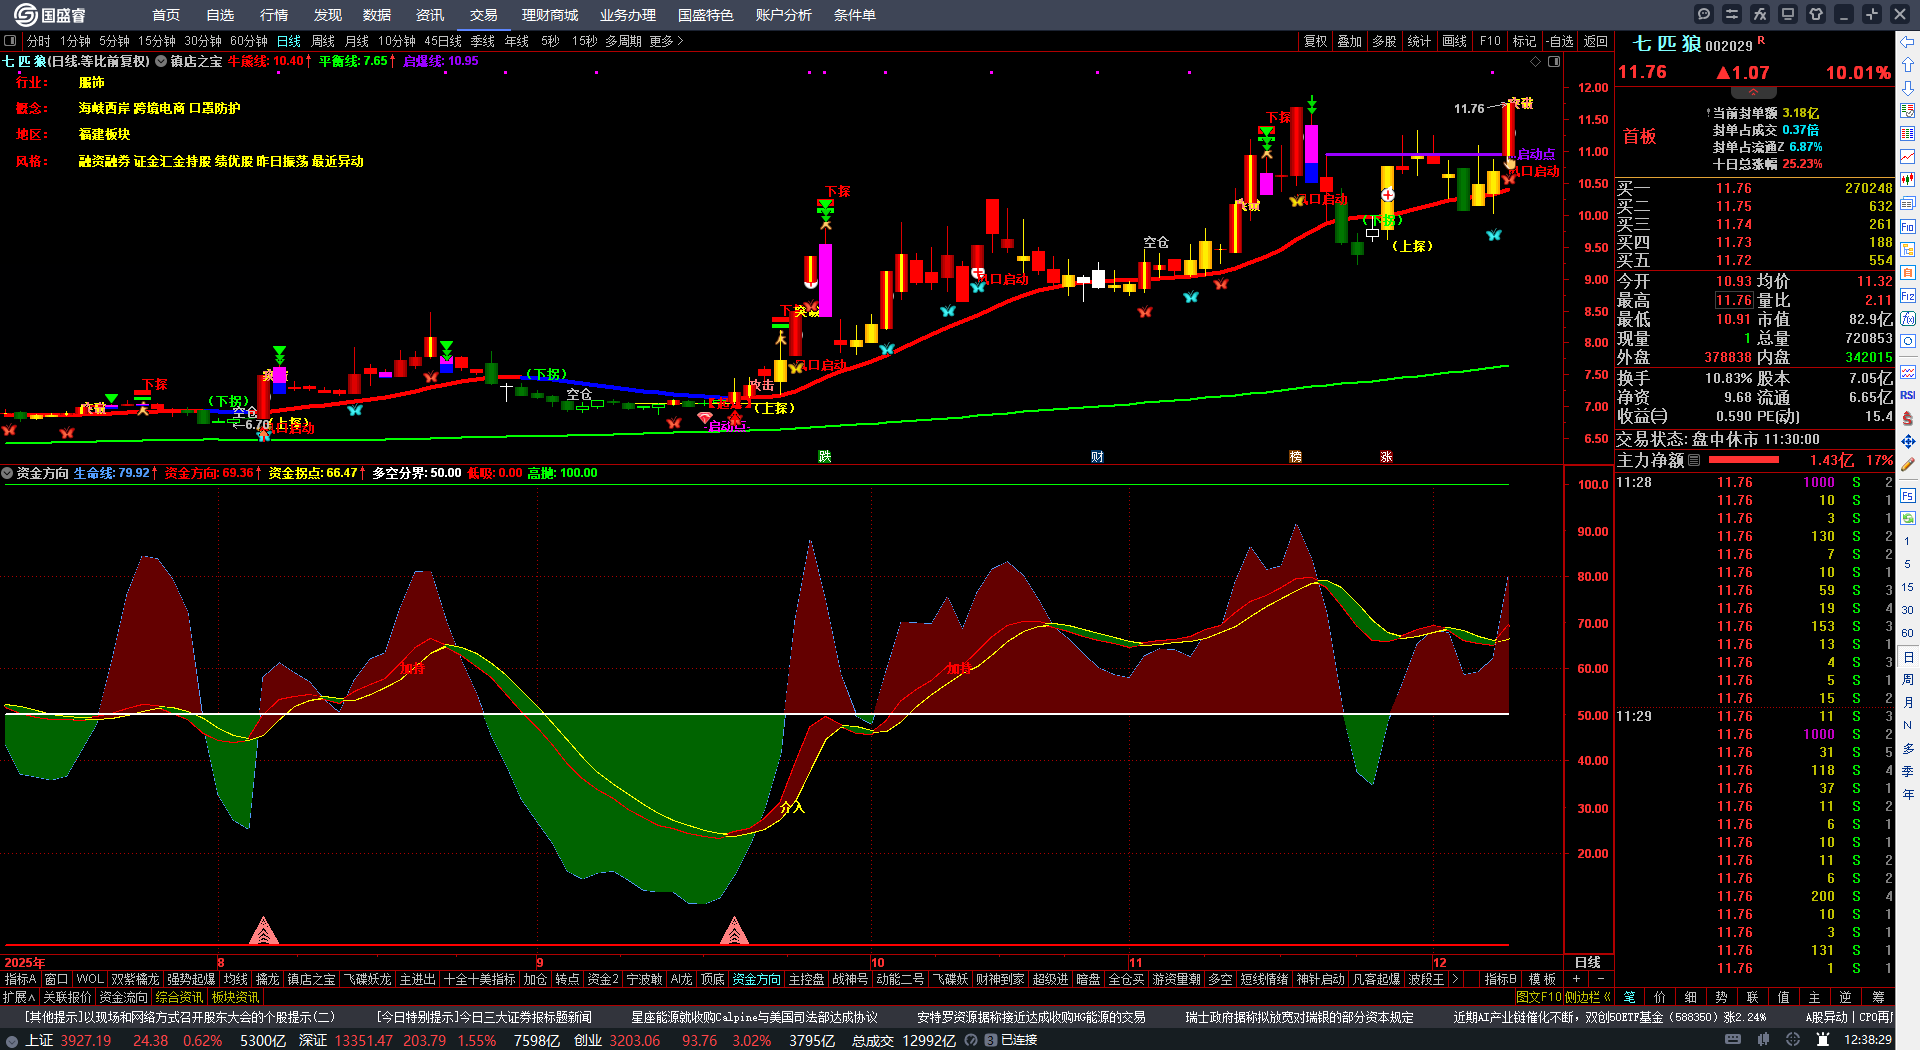
Task: Open the 交易 menu
Action: click(x=484, y=15)
